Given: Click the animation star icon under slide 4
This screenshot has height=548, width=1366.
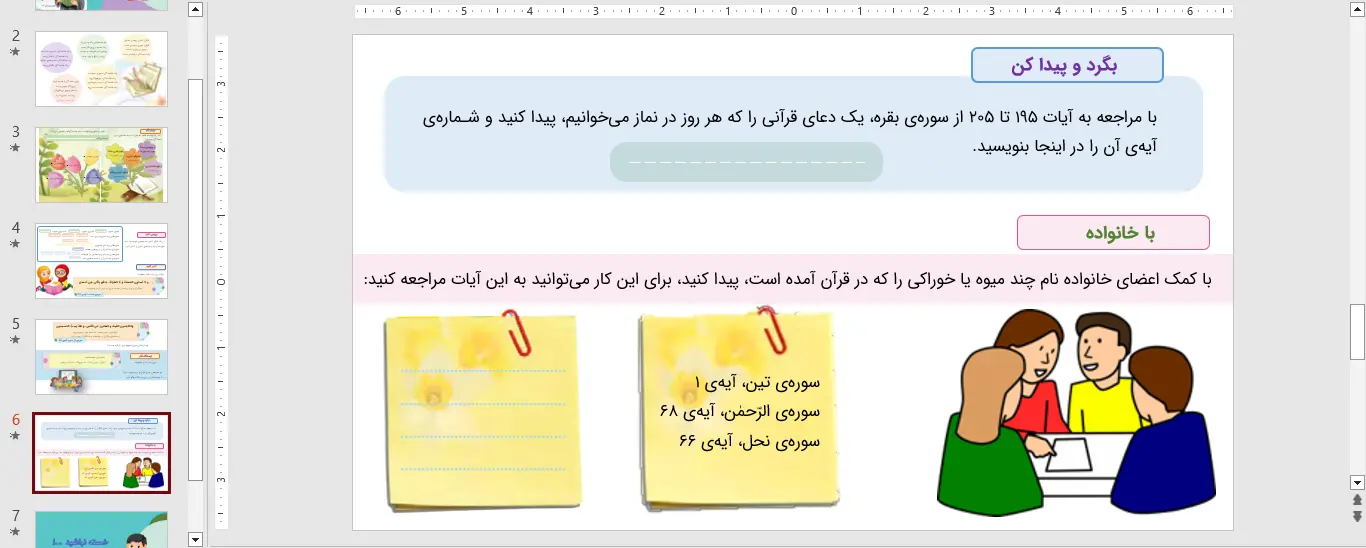Looking at the screenshot, I should [15, 244].
